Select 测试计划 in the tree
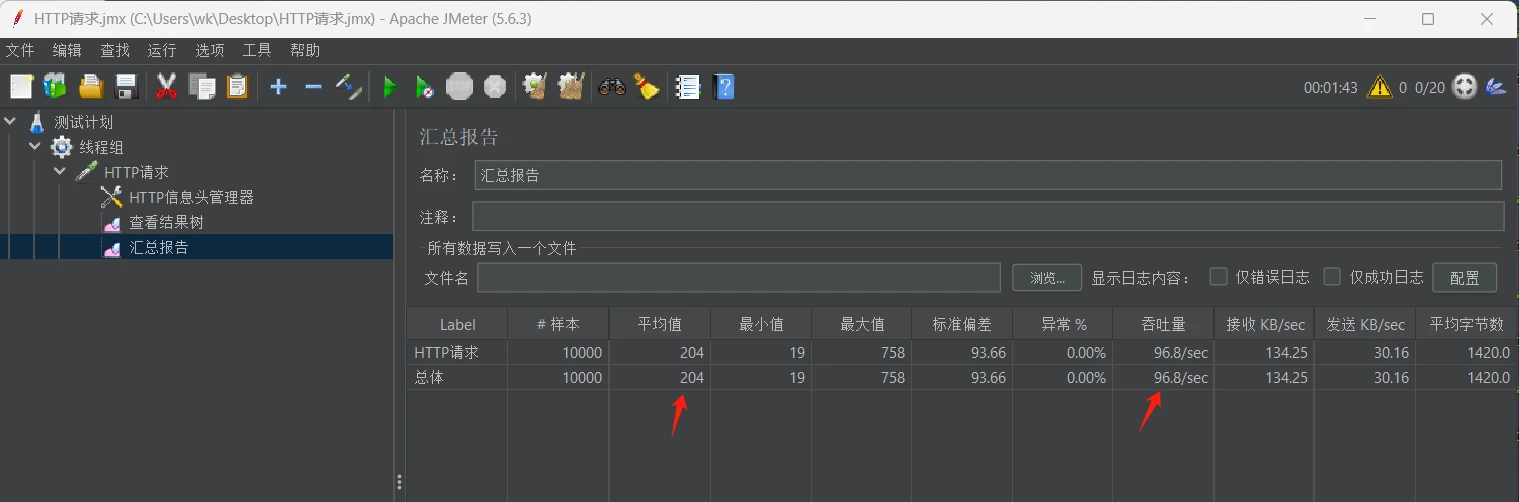Viewport: 1519px width, 502px height. pyautogui.click(x=83, y=122)
